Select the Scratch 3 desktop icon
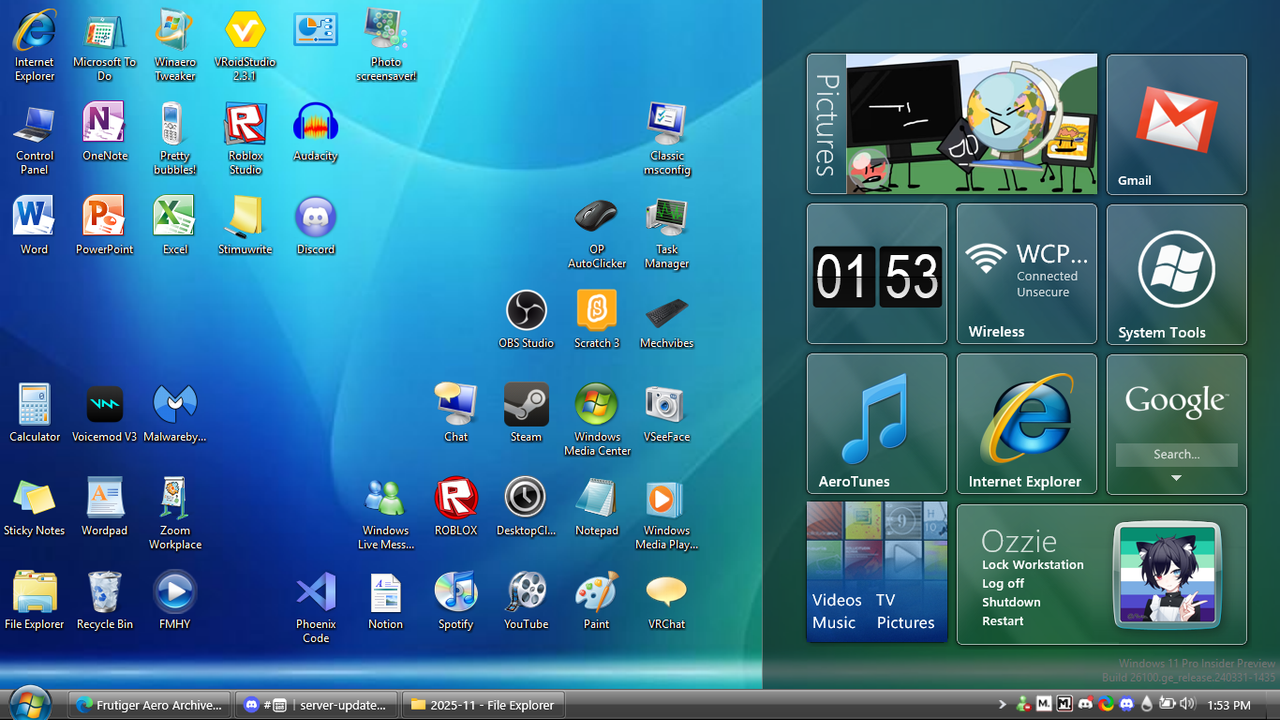The height and width of the screenshot is (720, 1280). pos(597,319)
